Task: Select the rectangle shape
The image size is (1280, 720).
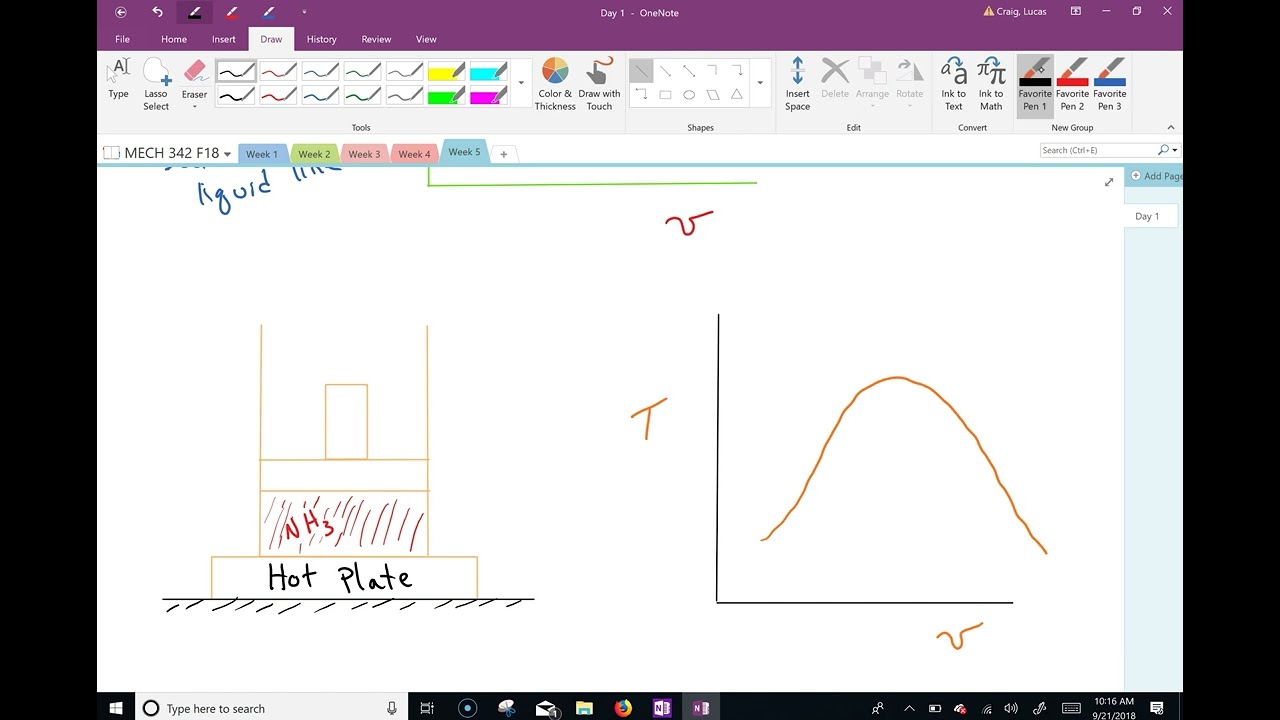Action: [665, 95]
